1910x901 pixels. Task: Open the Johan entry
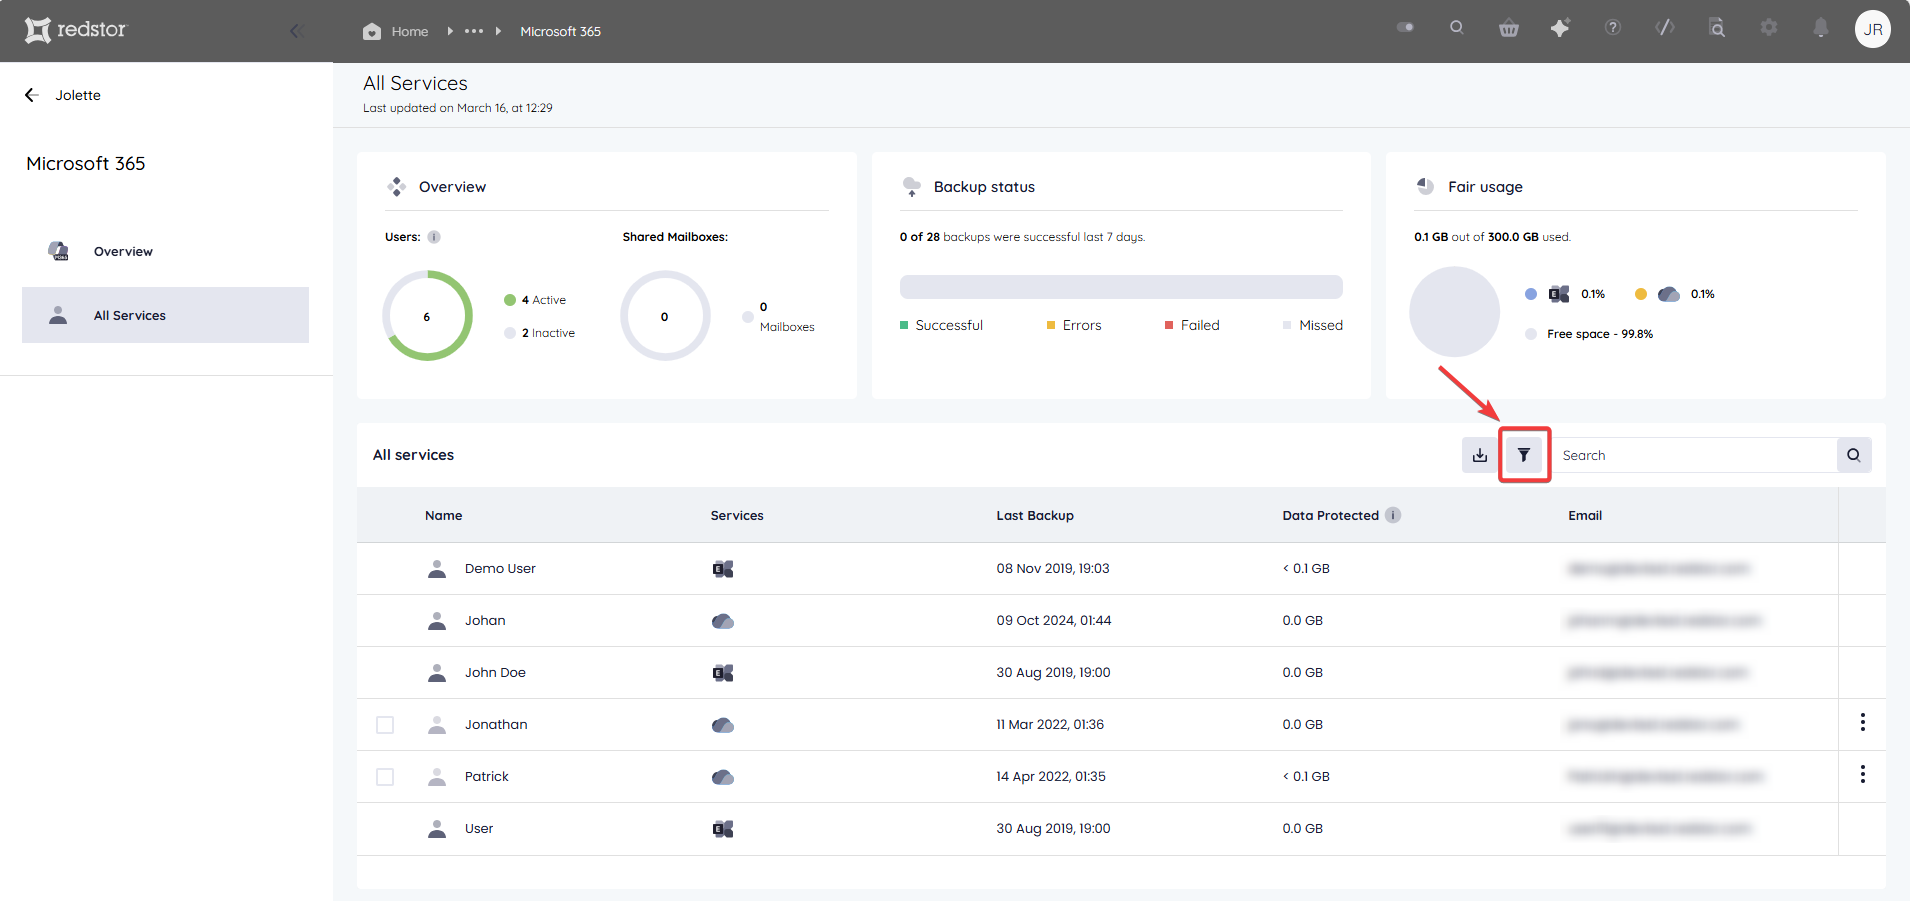485,620
